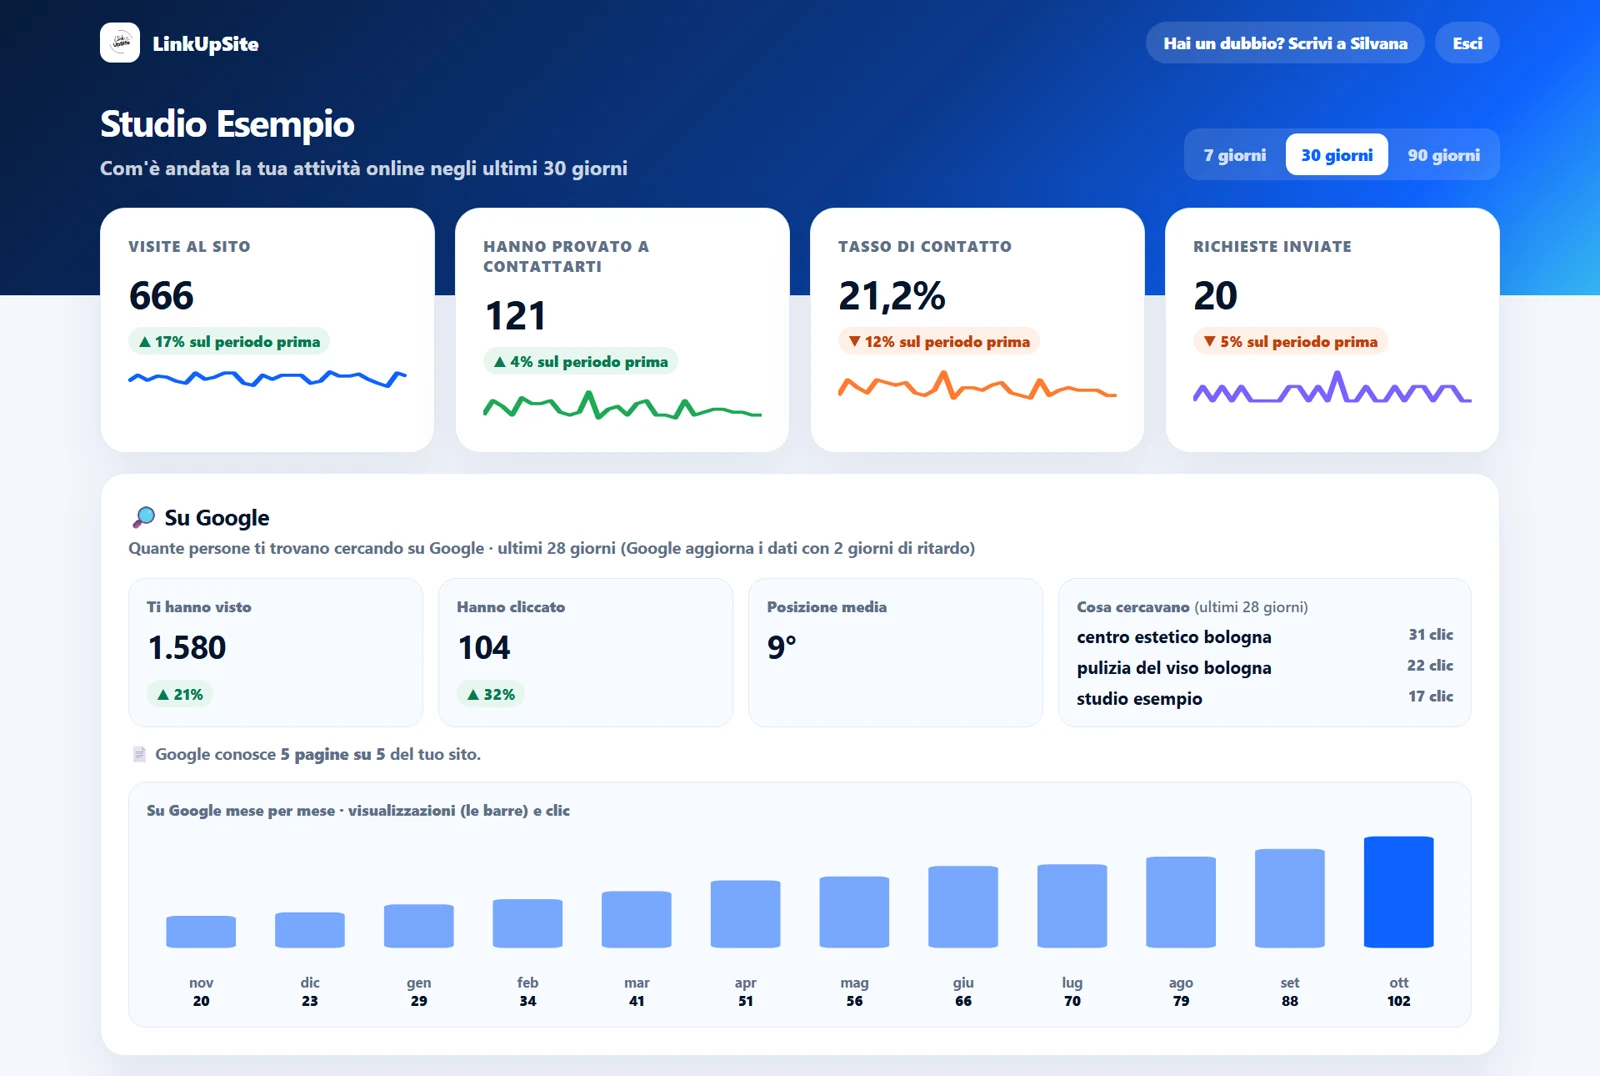
Task: Click the Ti hanno visto value 1.580
Action: [x=187, y=648]
